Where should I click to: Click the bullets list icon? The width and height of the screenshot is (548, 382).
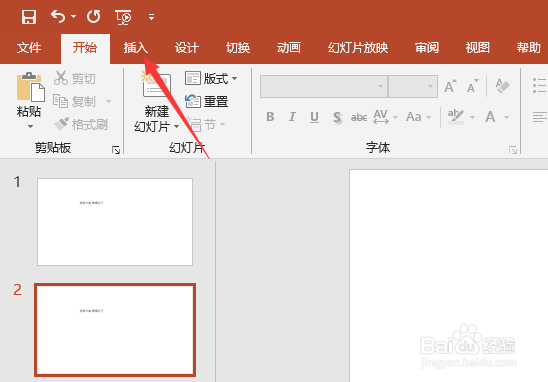click(540, 86)
